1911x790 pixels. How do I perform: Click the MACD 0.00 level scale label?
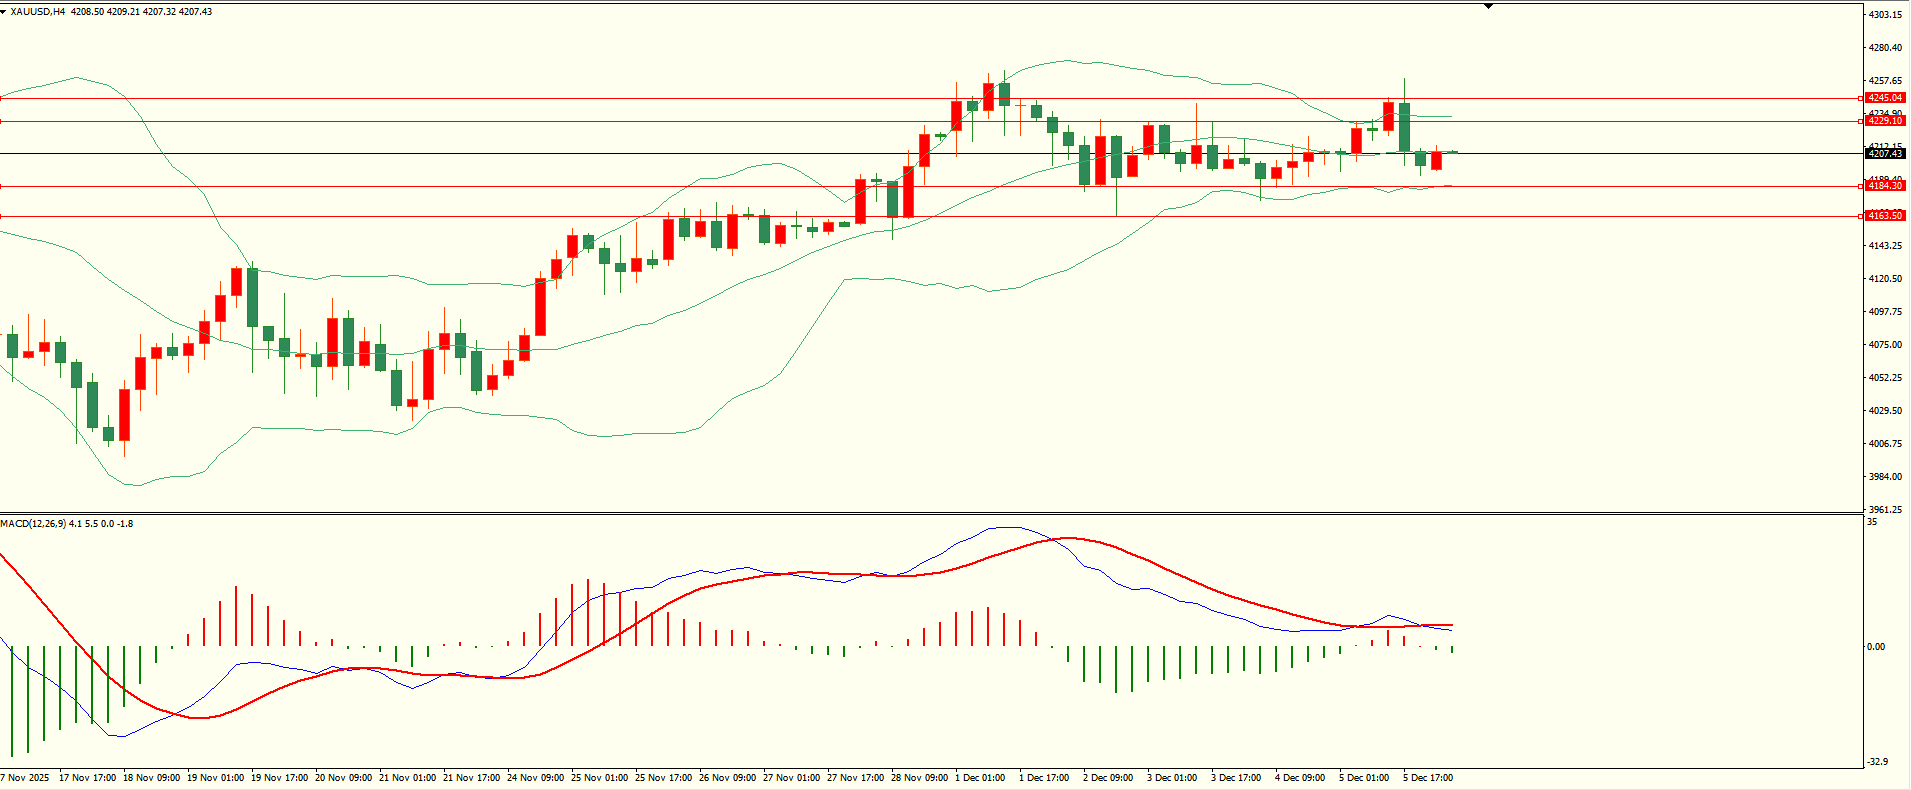click(x=1877, y=647)
